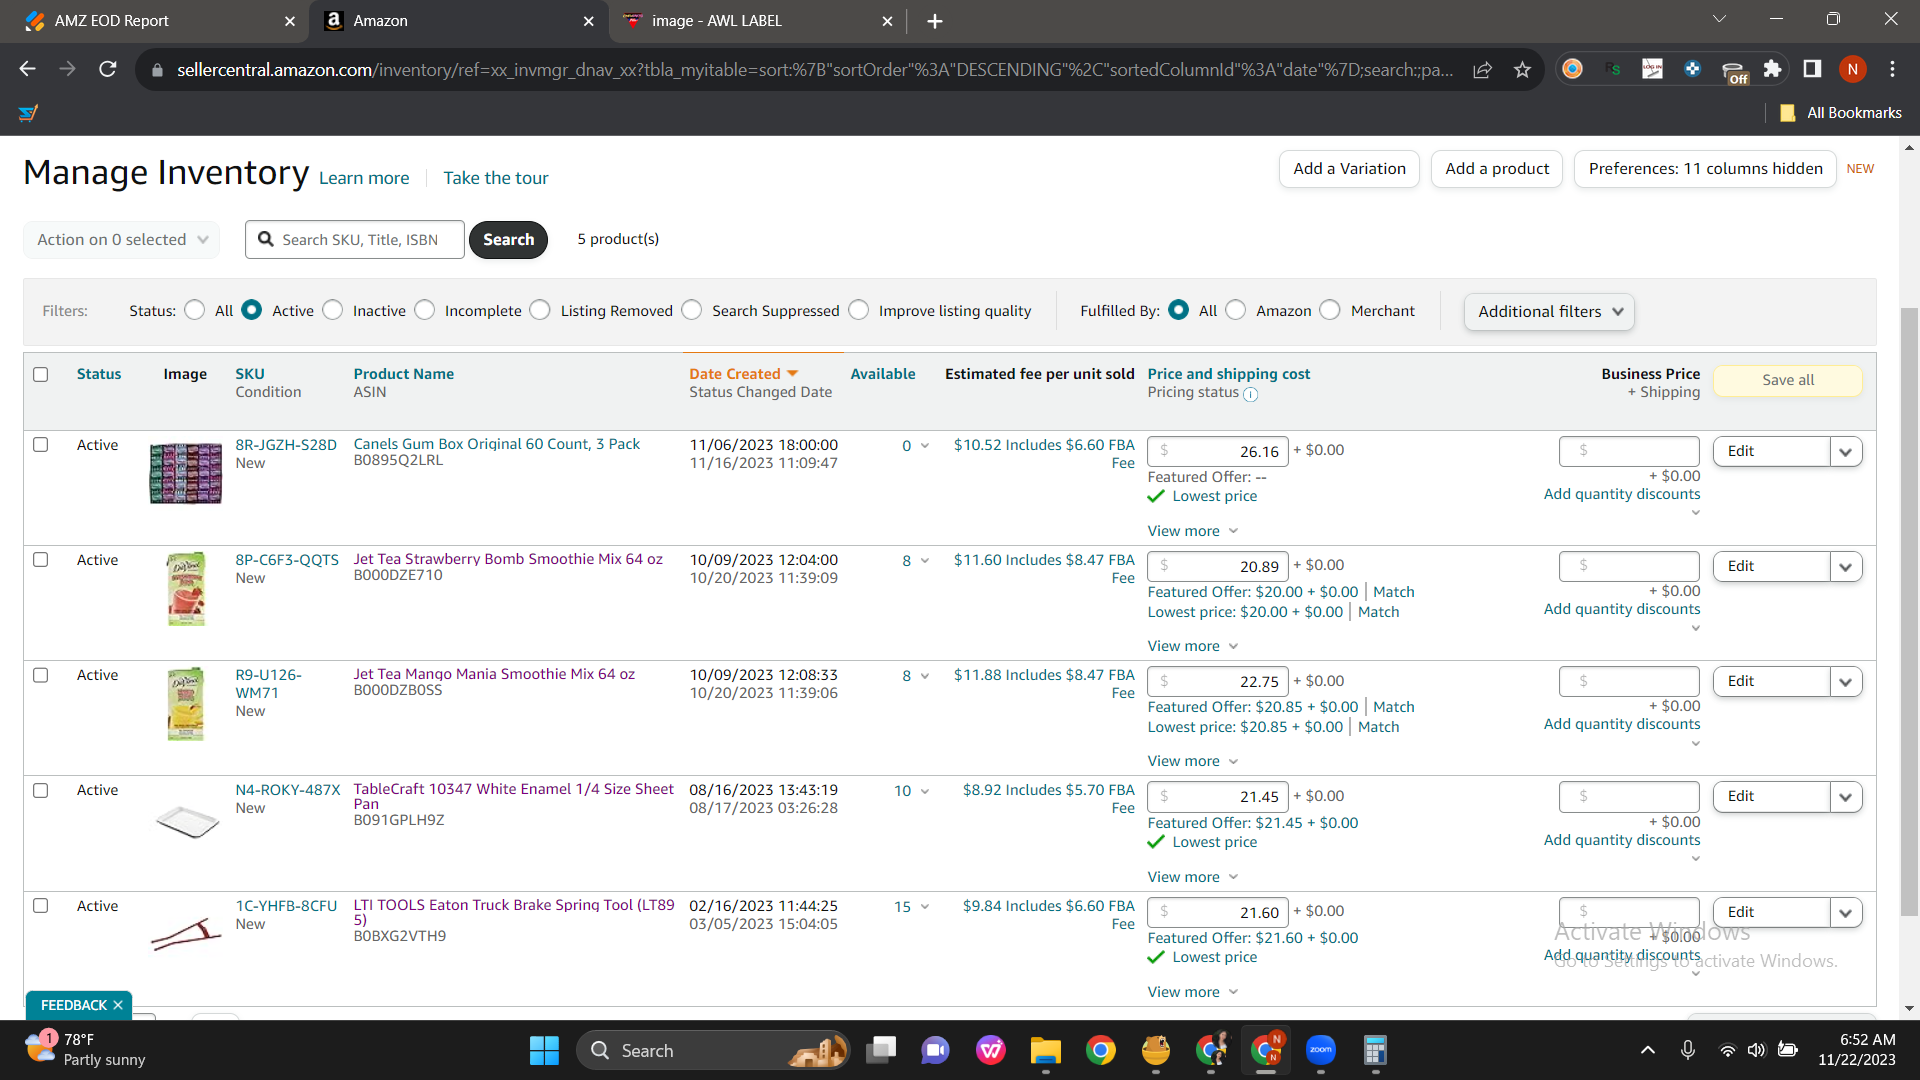Screen dimensions: 1920x1080
Task: Select the Incomplete status filter
Action: 425,311
